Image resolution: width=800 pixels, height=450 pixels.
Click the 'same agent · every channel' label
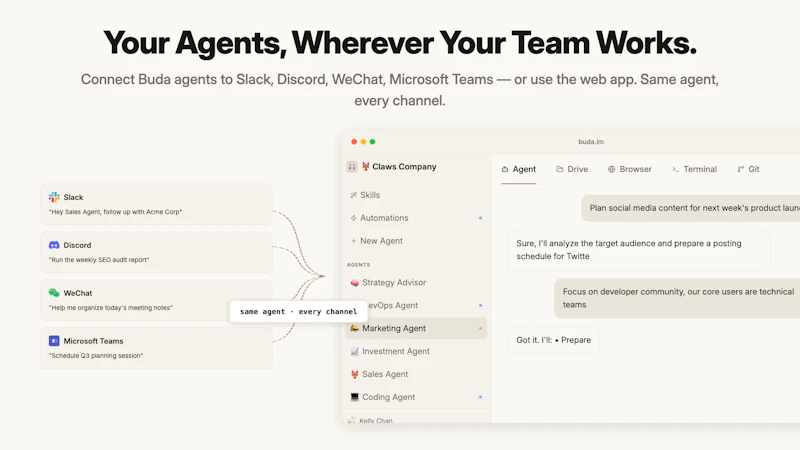[x=298, y=311]
